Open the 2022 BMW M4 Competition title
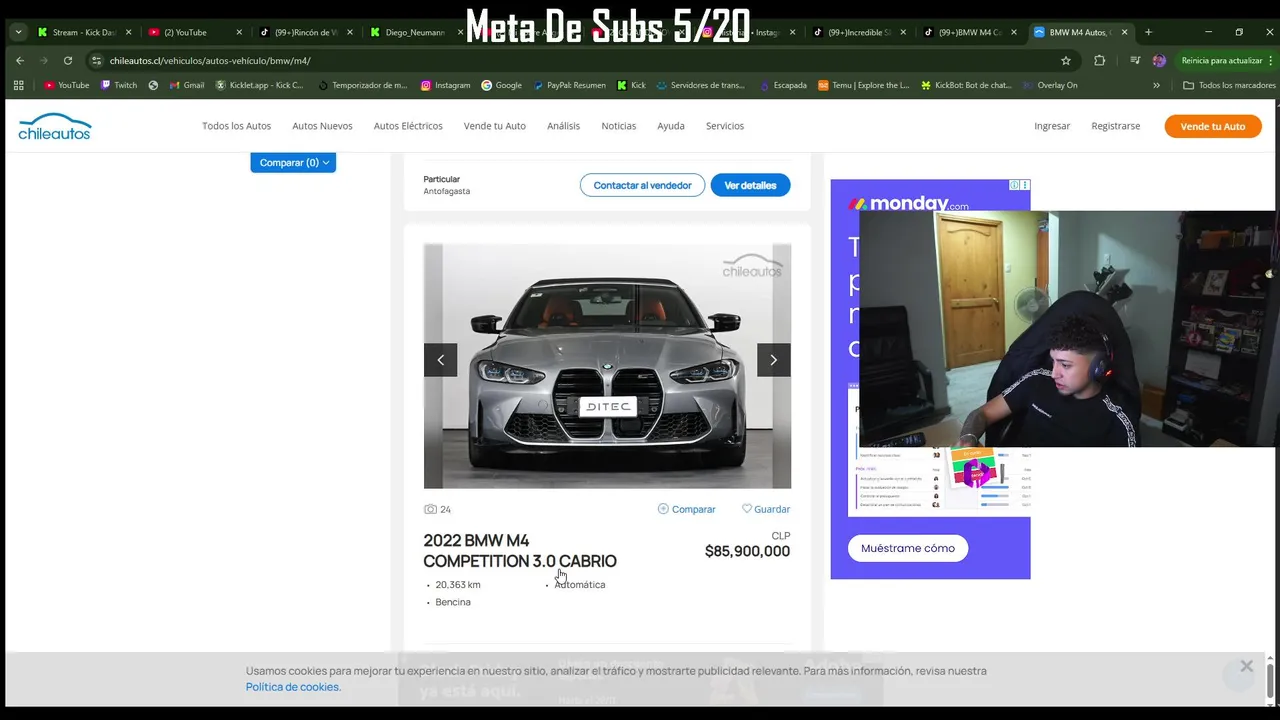 (x=520, y=551)
